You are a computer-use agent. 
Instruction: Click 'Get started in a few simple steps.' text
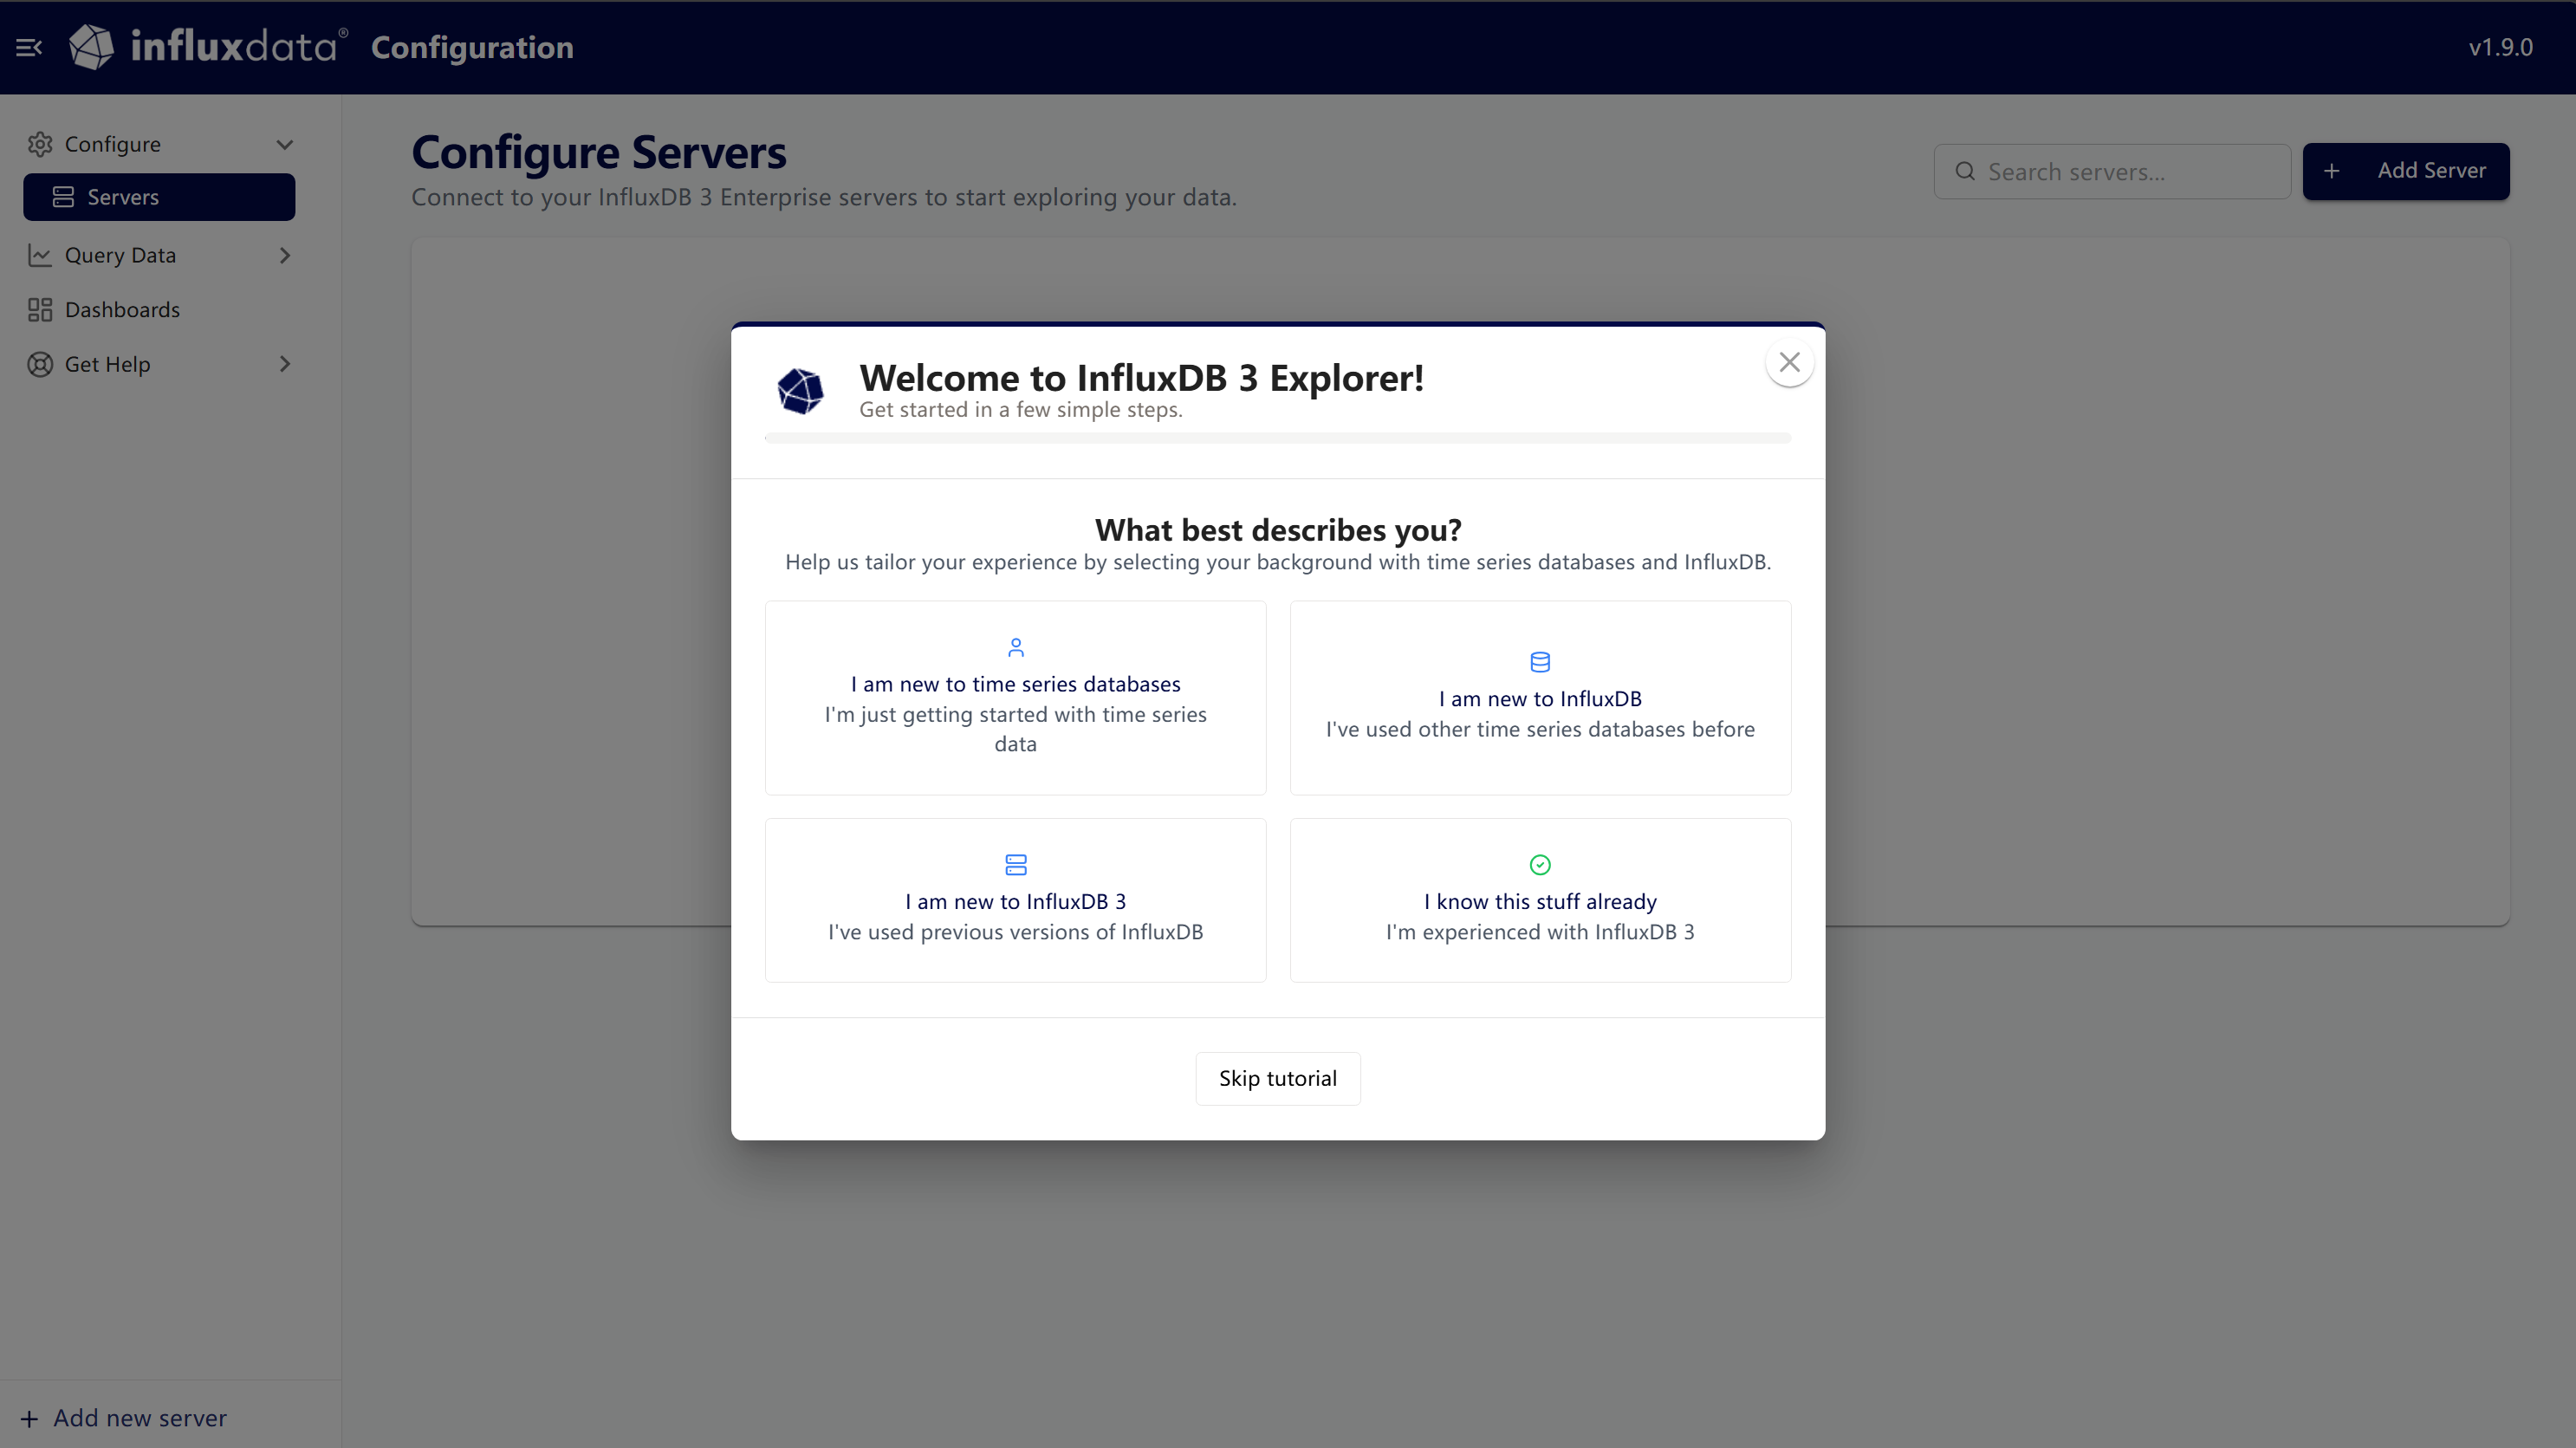click(1021, 409)
